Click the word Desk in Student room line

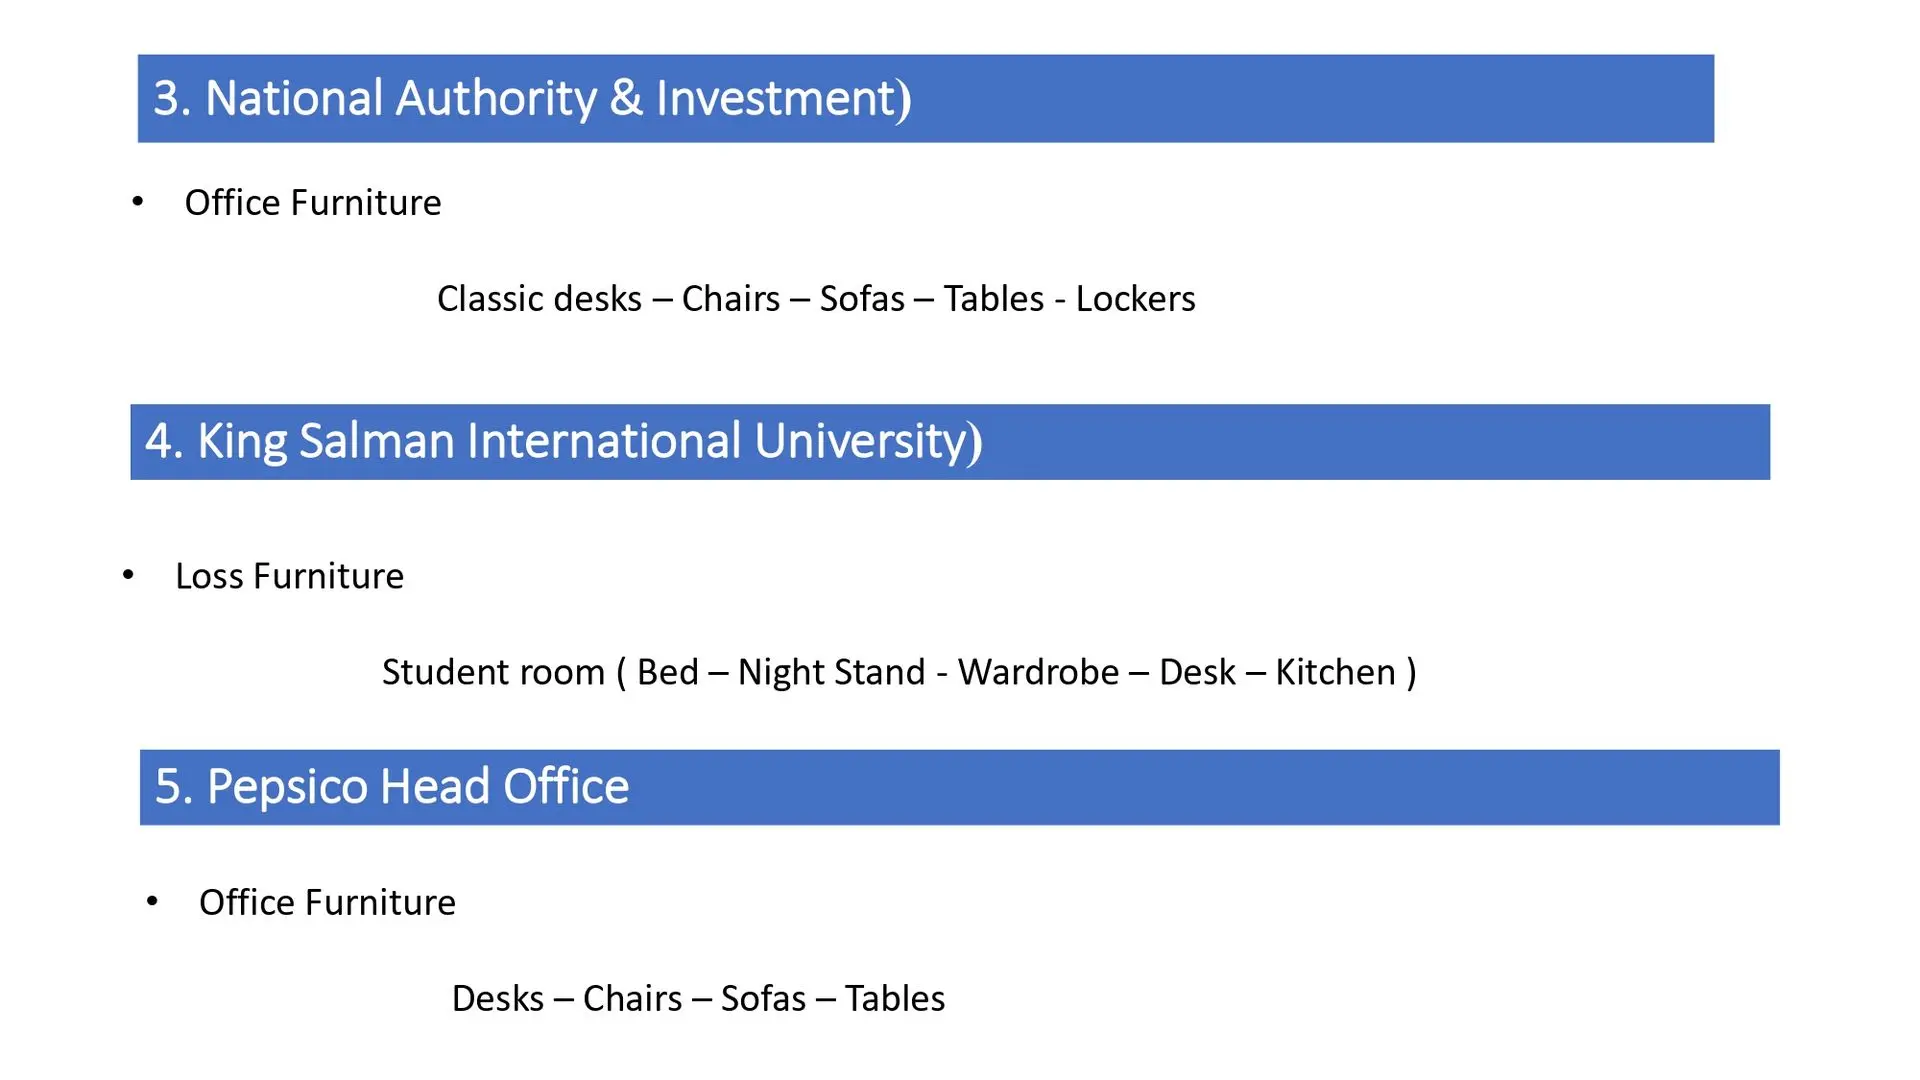[x=1197, y=673]
